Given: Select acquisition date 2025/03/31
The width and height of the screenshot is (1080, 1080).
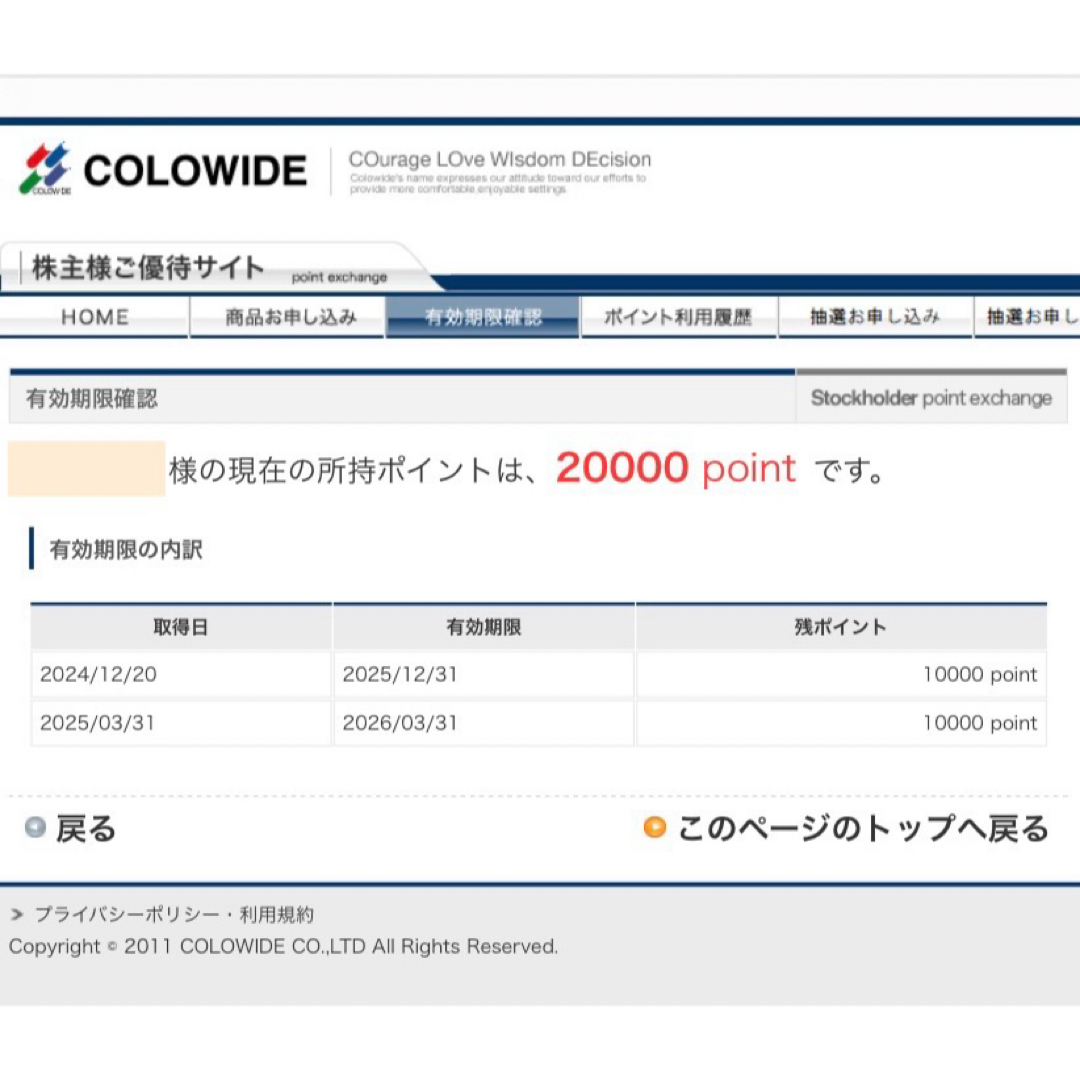Looking at the screenshot, I should pos(98,723).
